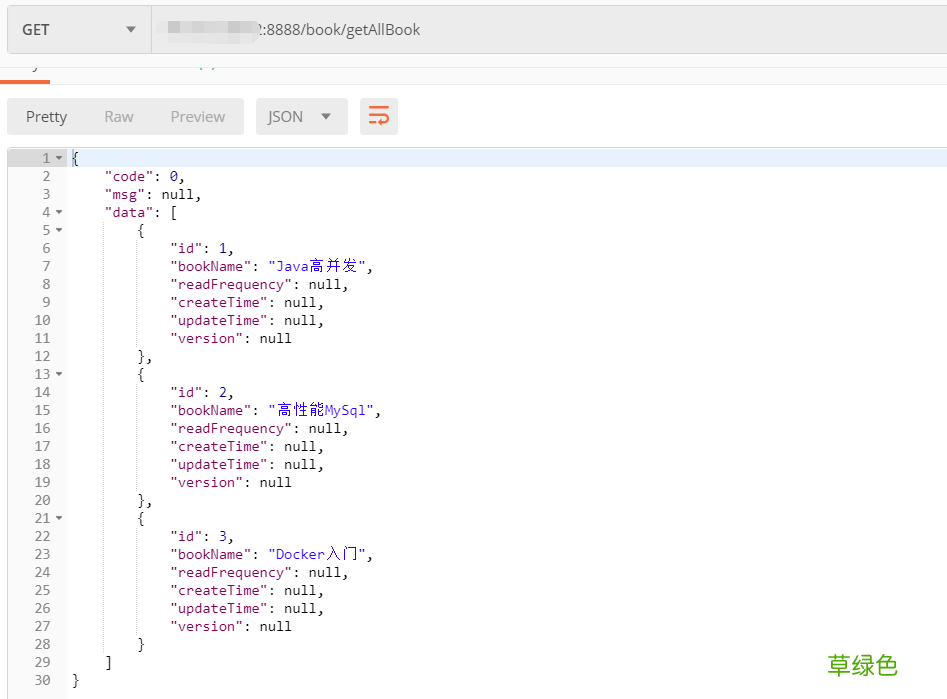Click the "高性能MySql" book name value
Image resolution: width=947 pixels, height=699 pixels.
pos(321,410)
